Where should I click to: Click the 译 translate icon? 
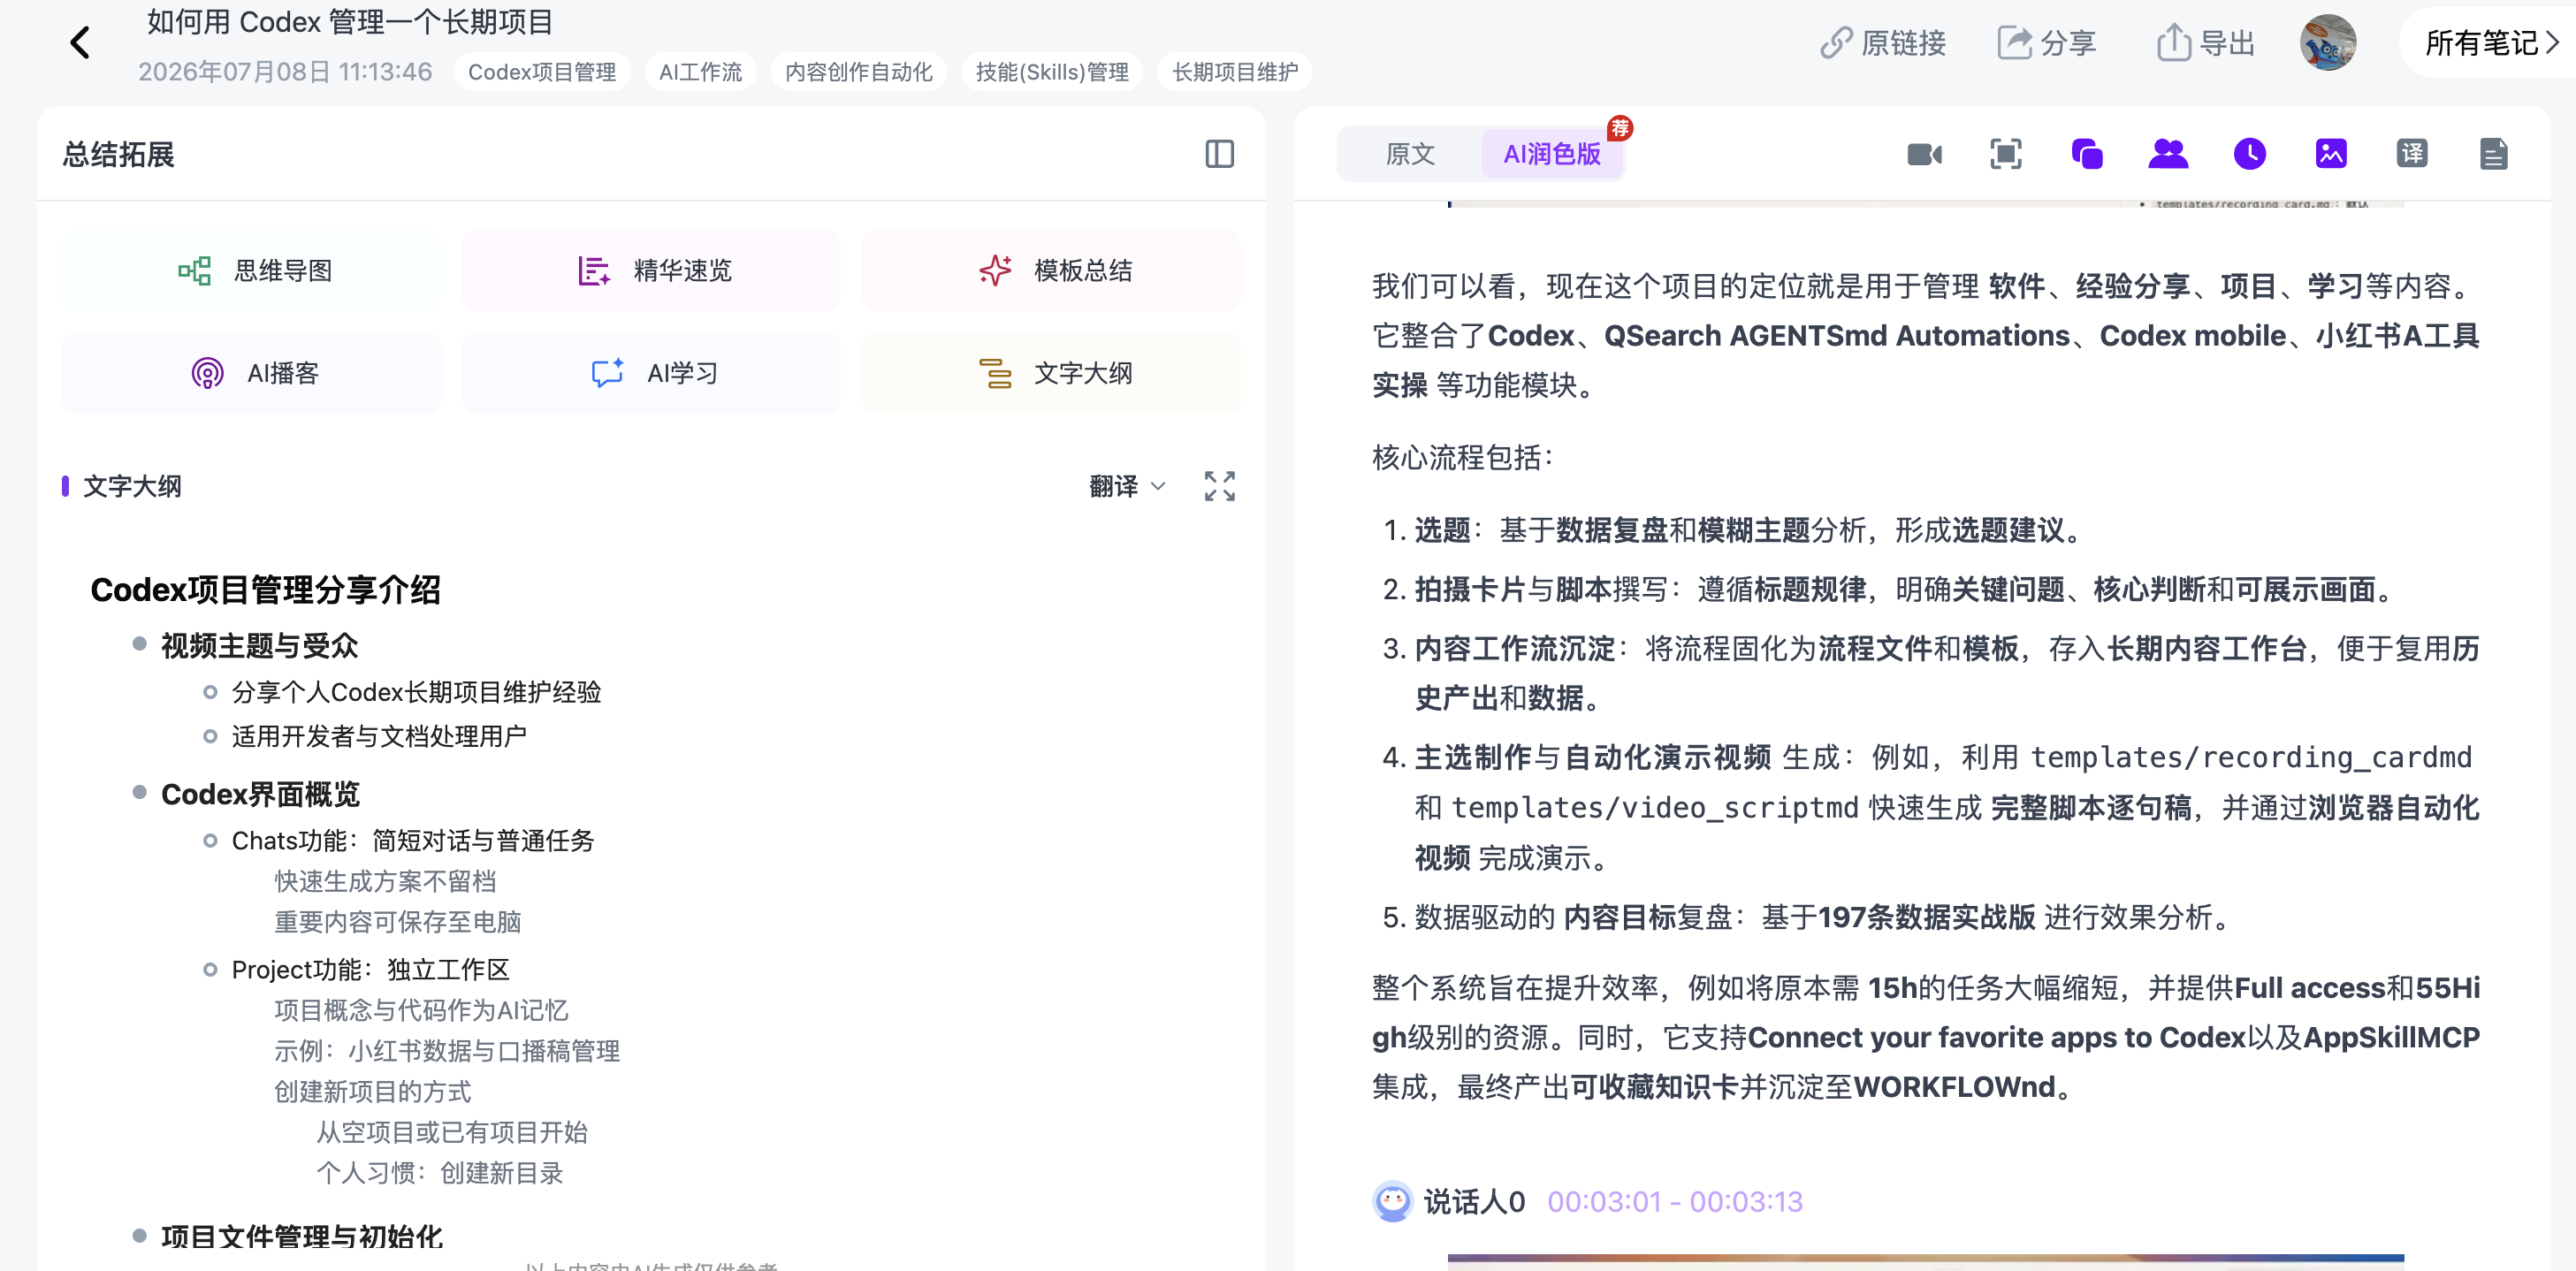click(2412, 154)
